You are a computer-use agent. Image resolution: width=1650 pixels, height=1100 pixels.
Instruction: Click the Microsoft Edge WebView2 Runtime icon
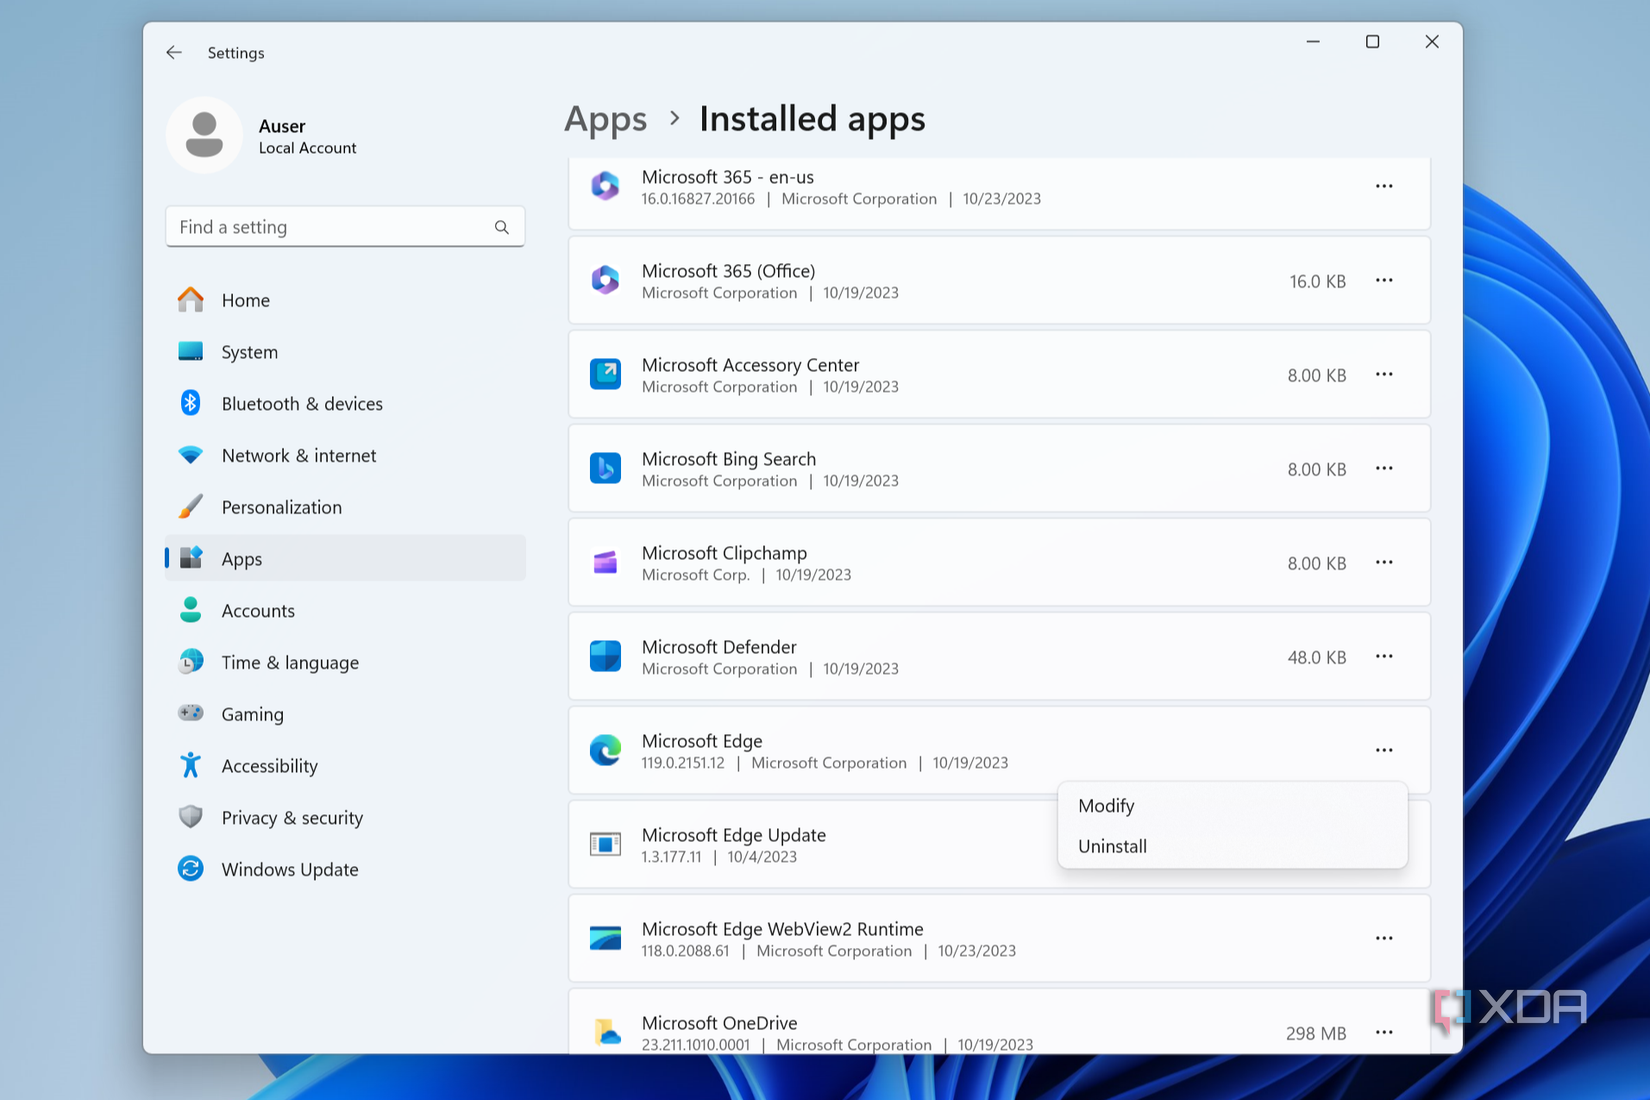pos(605,938)
